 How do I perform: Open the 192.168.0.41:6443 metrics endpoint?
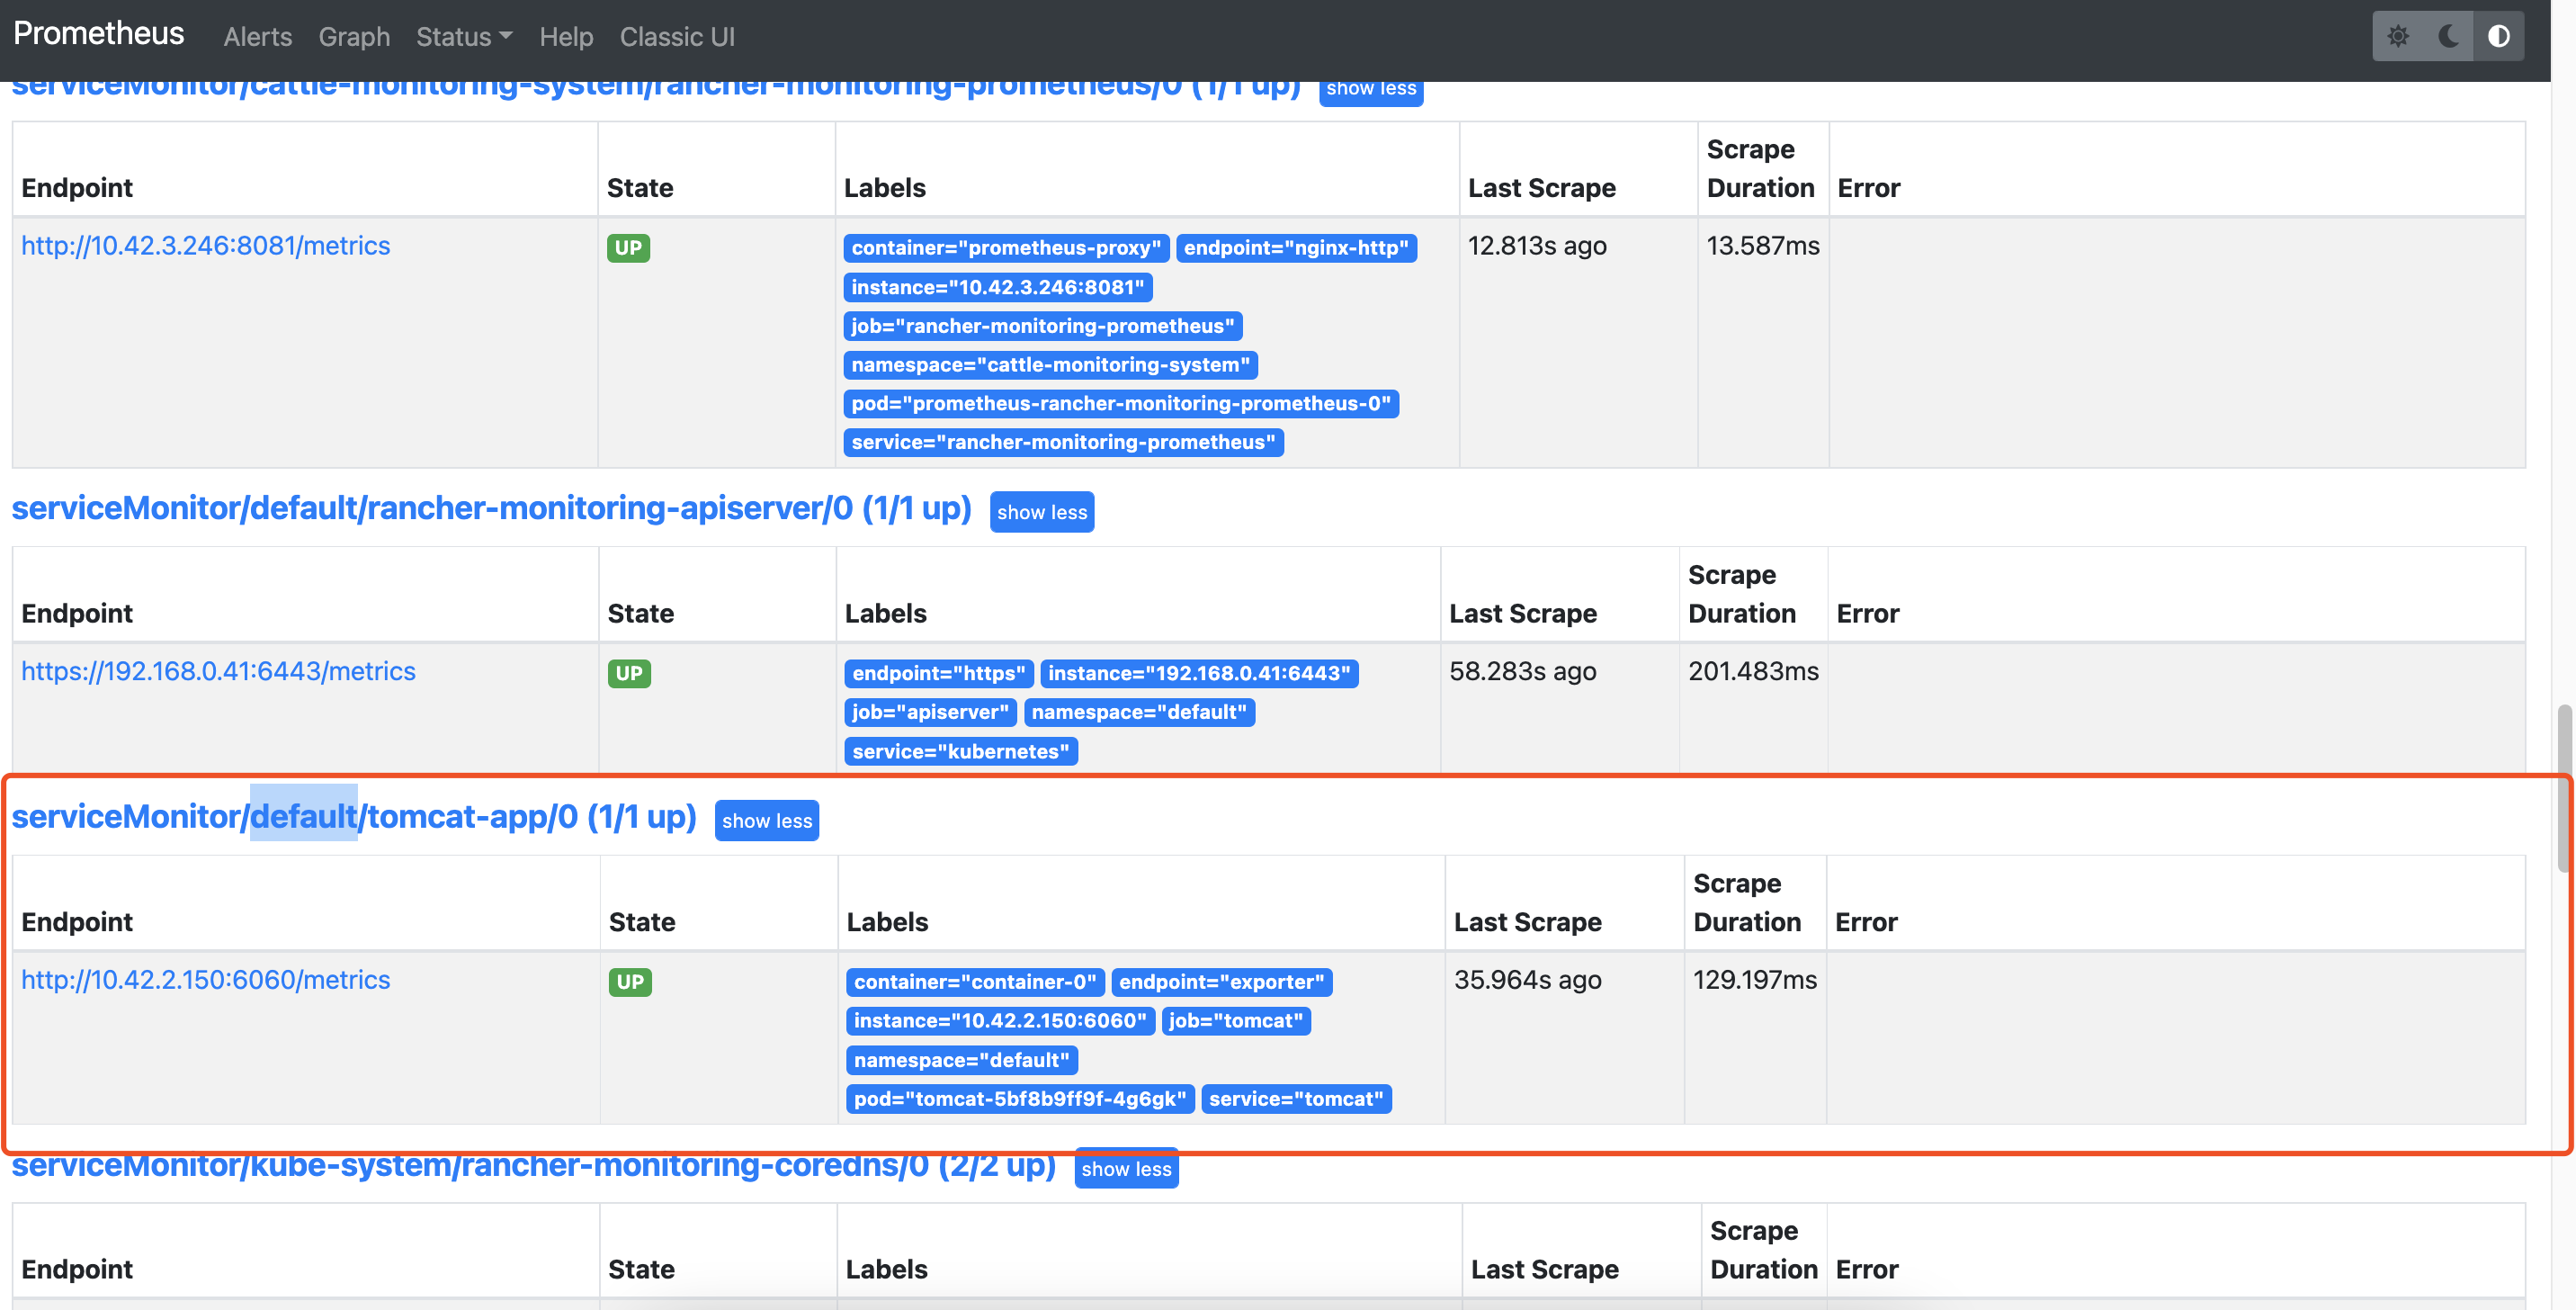pyautogui.click(x=218, y=671)
